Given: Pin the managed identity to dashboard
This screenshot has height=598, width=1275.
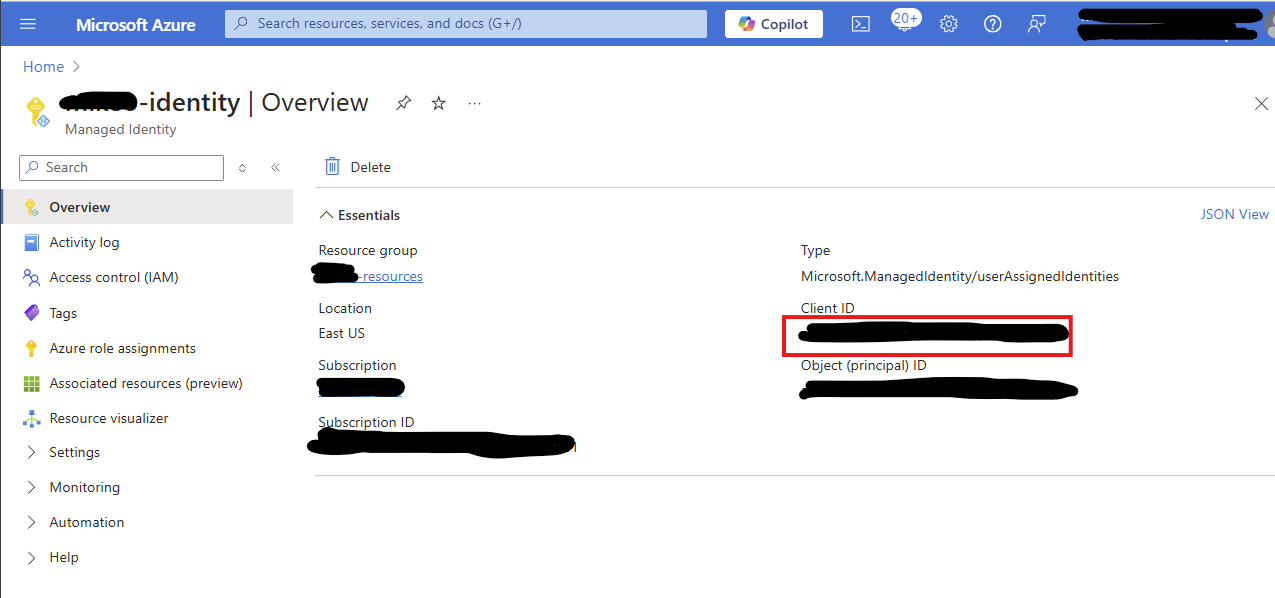Looking at the screenshot, I should (x=403, y=103).
